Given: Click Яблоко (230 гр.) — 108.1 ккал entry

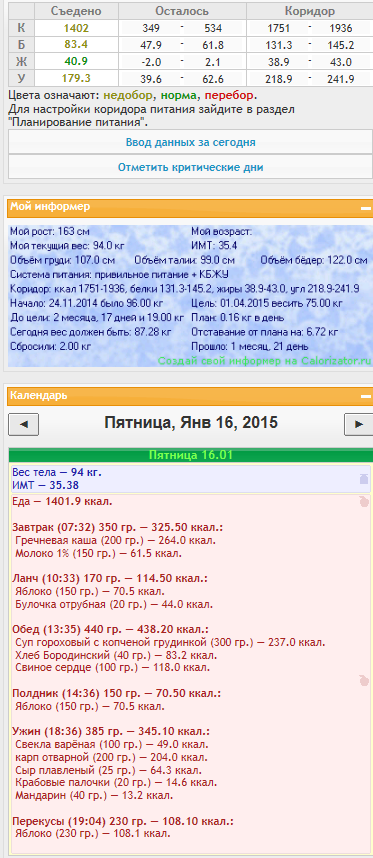Looking at the screenshot, I should (93, 834).
